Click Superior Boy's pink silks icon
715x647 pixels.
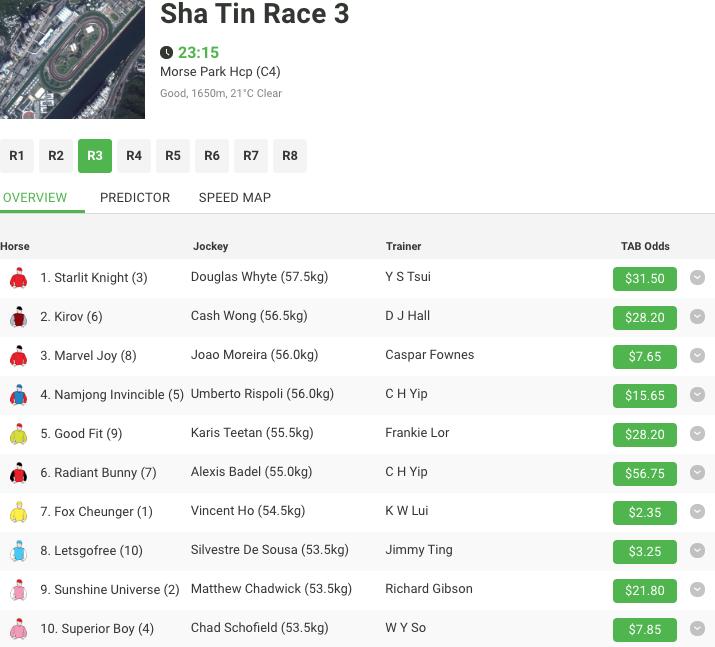click(x=18, y=629)
